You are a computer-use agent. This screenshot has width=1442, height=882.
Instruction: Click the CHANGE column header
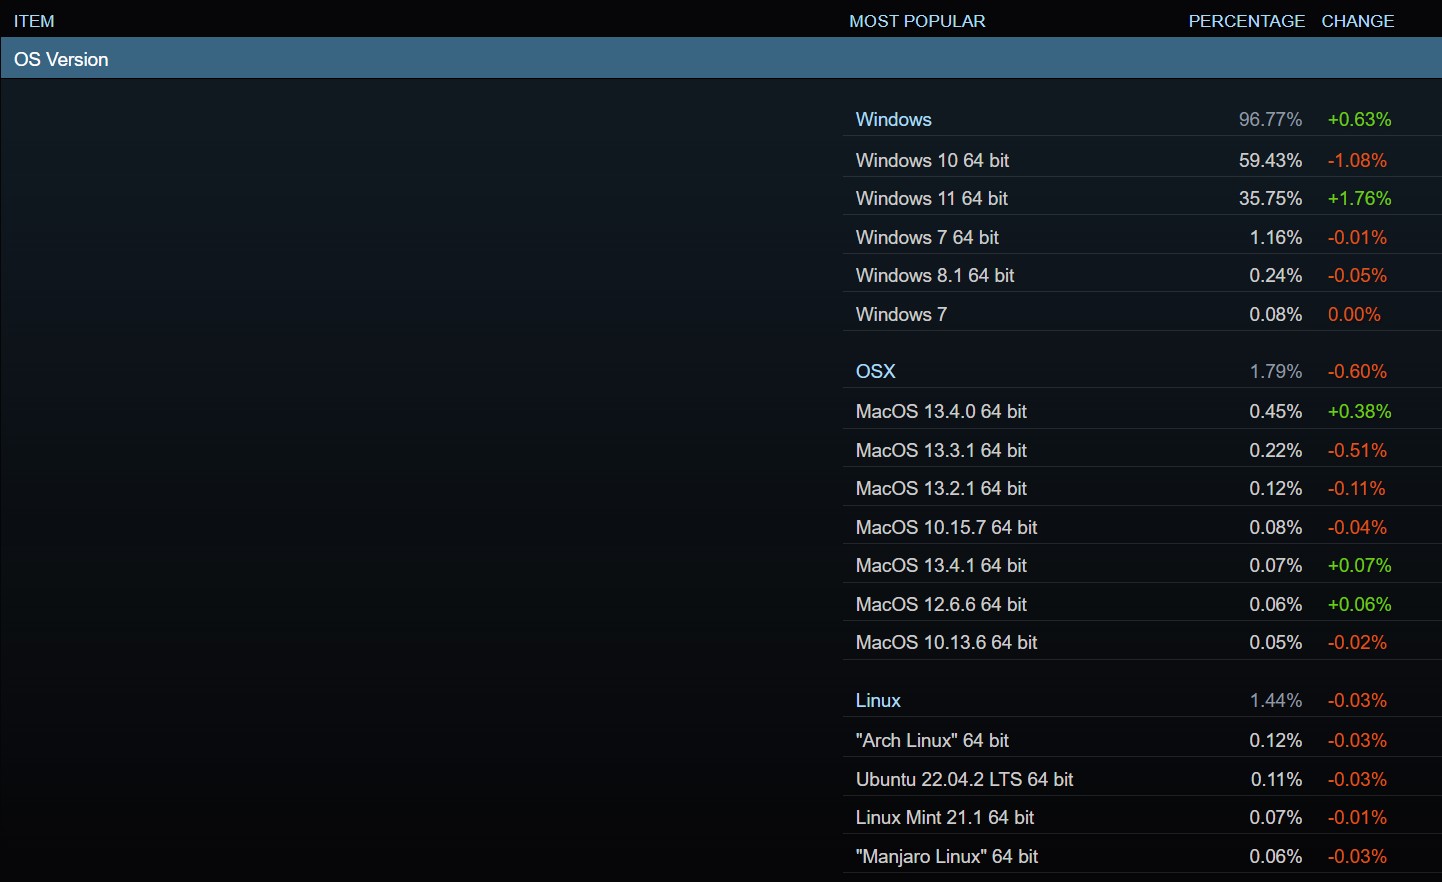pyautogui.click(x=1357, y=21)
